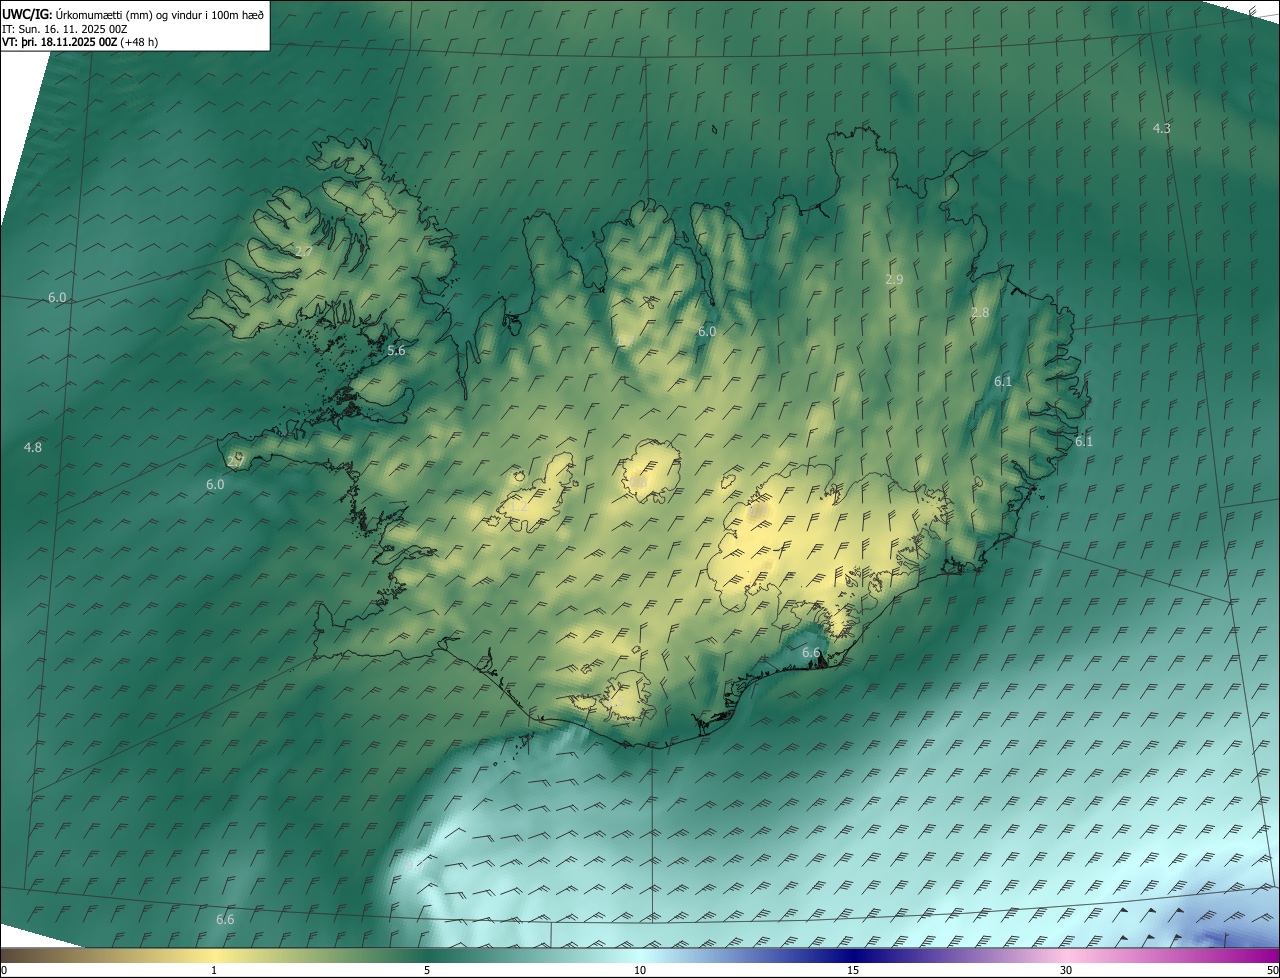Select the 5.6 value in Breiðafjörður bay
This screenshot has width=1280, height=978.
point(396,350)
